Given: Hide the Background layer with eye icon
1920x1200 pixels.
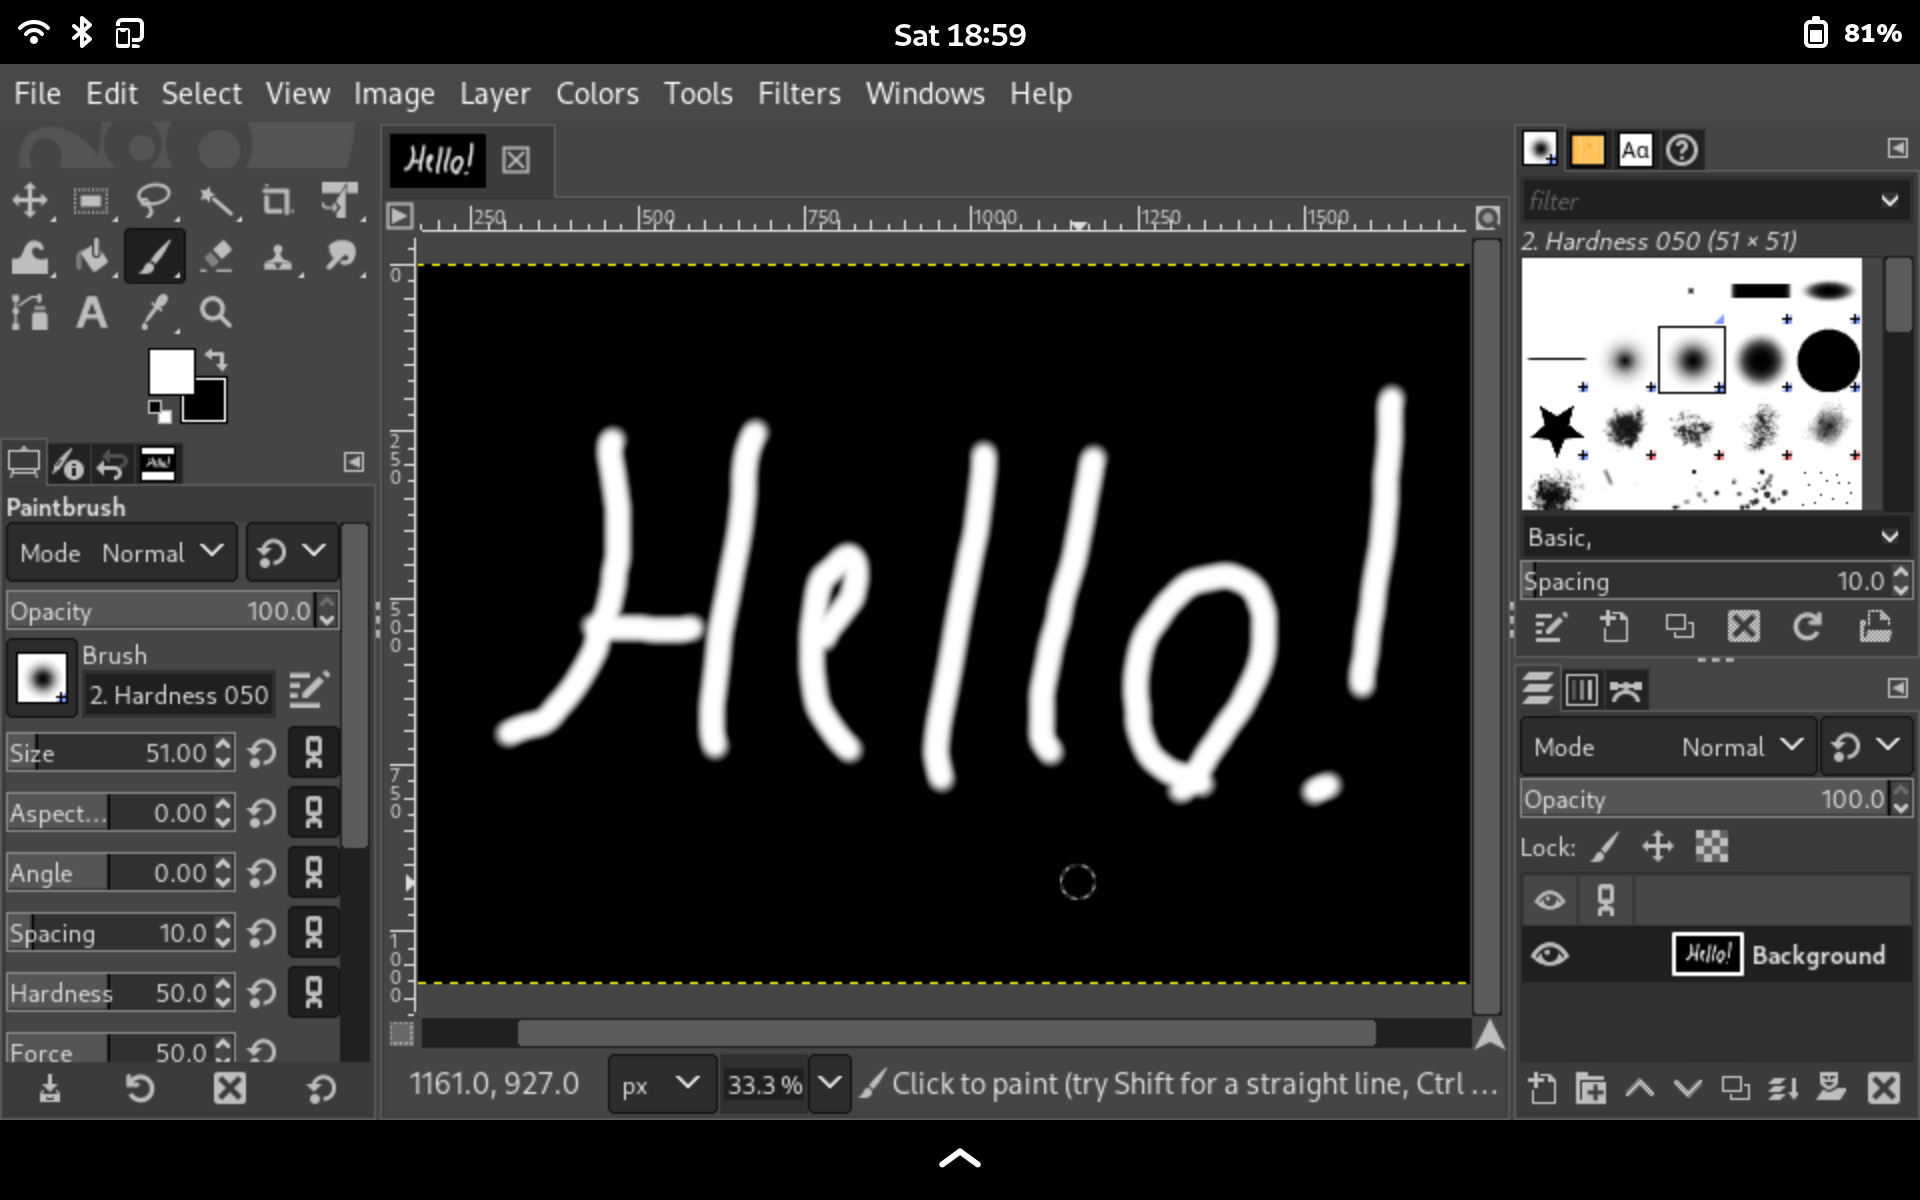Looking at the screenshot, I should click(x=1549, y=954).
